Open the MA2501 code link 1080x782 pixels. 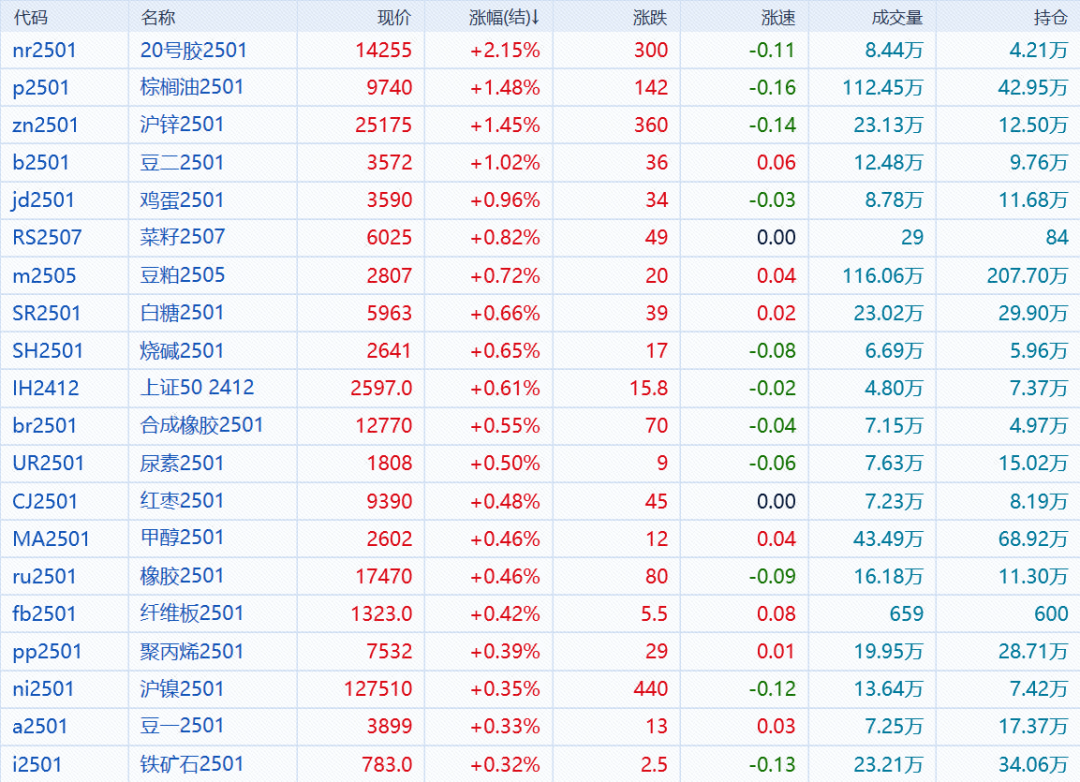pyautogui.click(x=51, y=538)
